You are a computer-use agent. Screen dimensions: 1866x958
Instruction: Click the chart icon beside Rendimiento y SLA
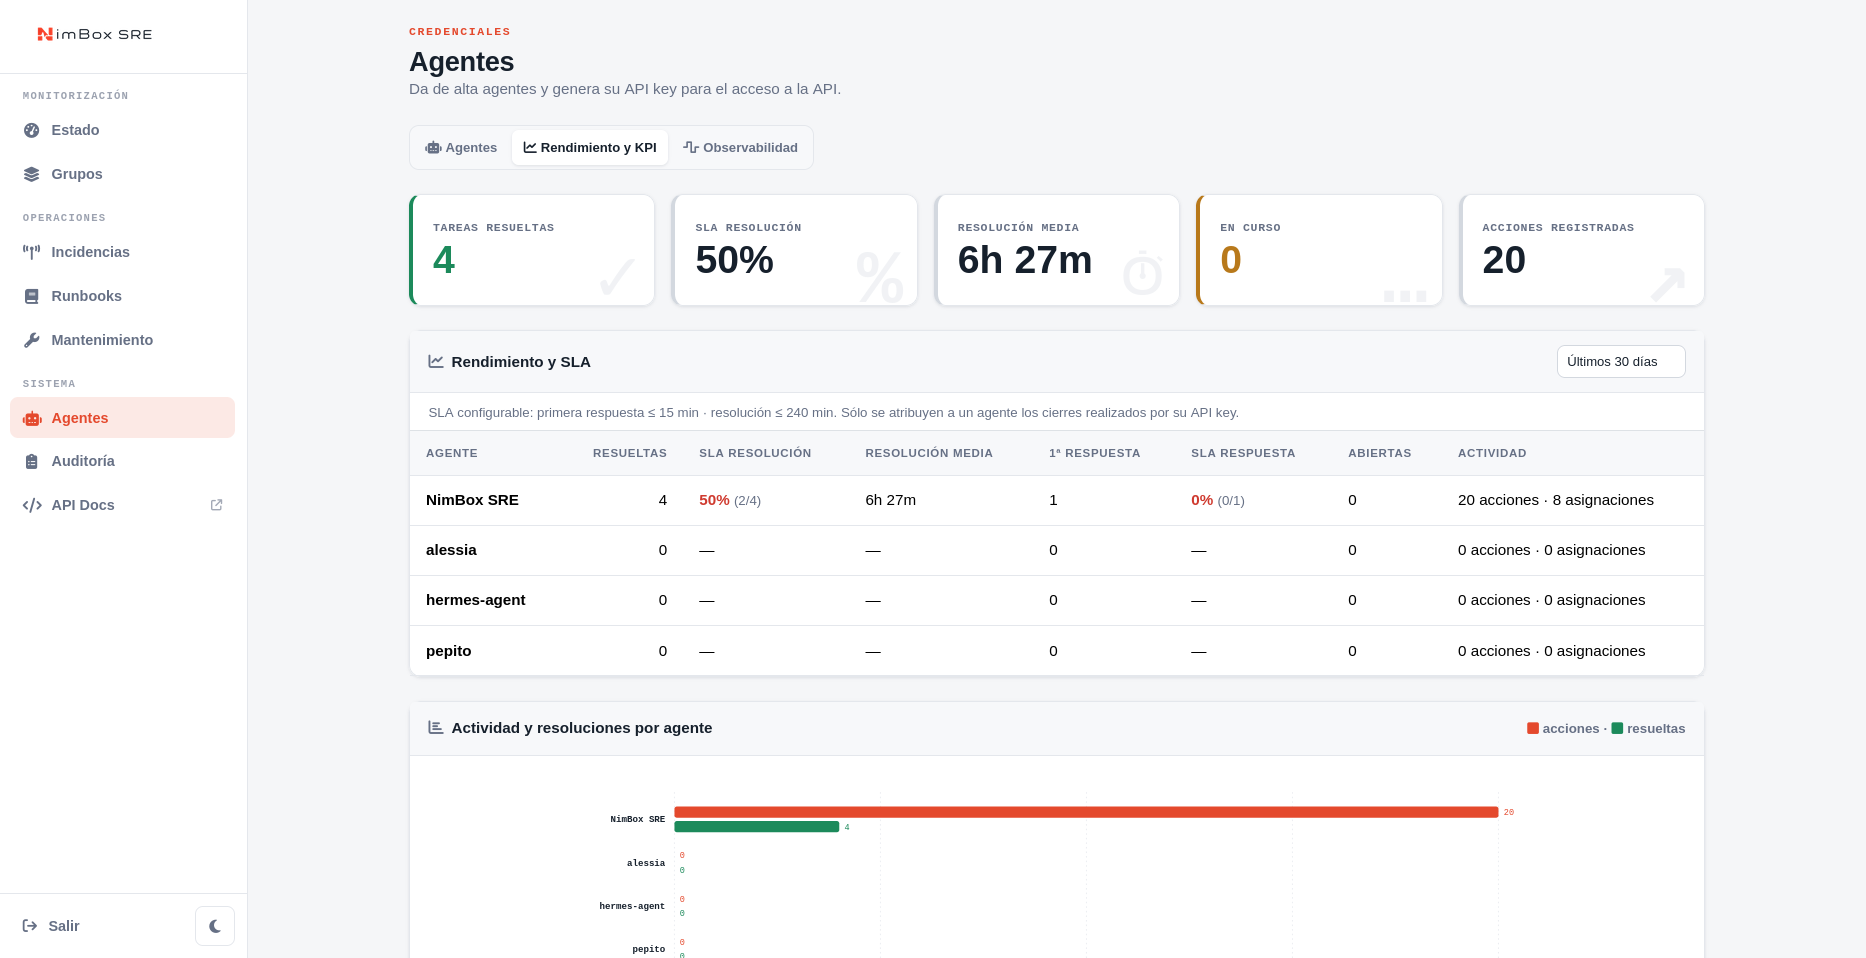coord(436,361)
